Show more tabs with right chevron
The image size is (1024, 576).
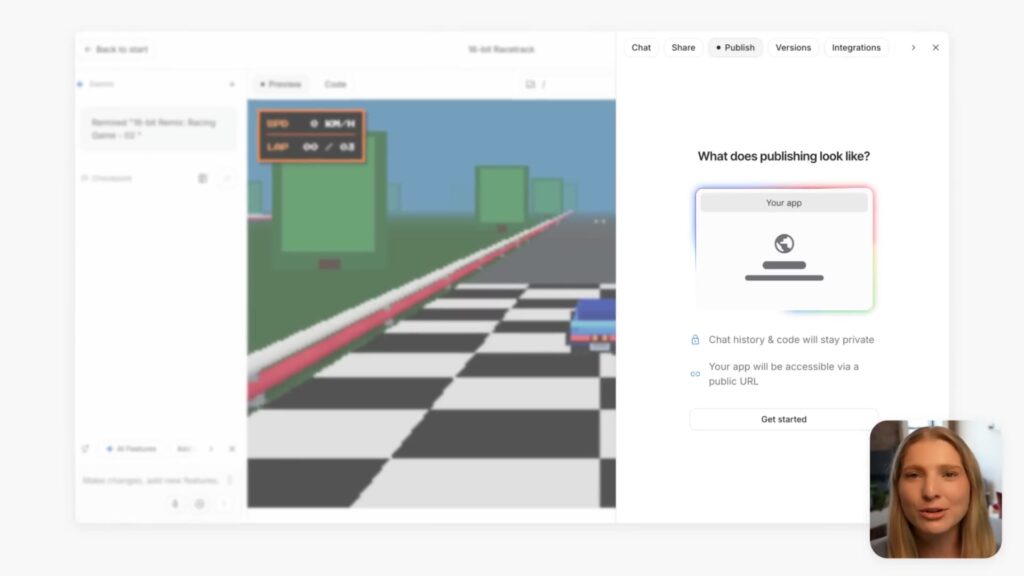[913, 48]
